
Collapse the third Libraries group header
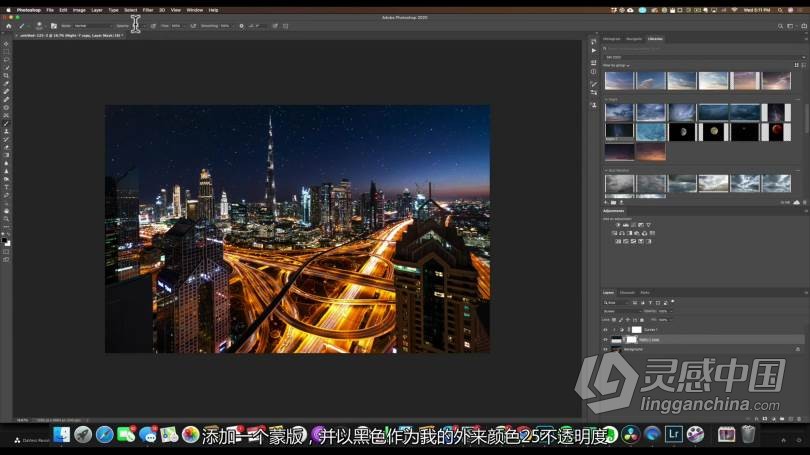point(606,170)
